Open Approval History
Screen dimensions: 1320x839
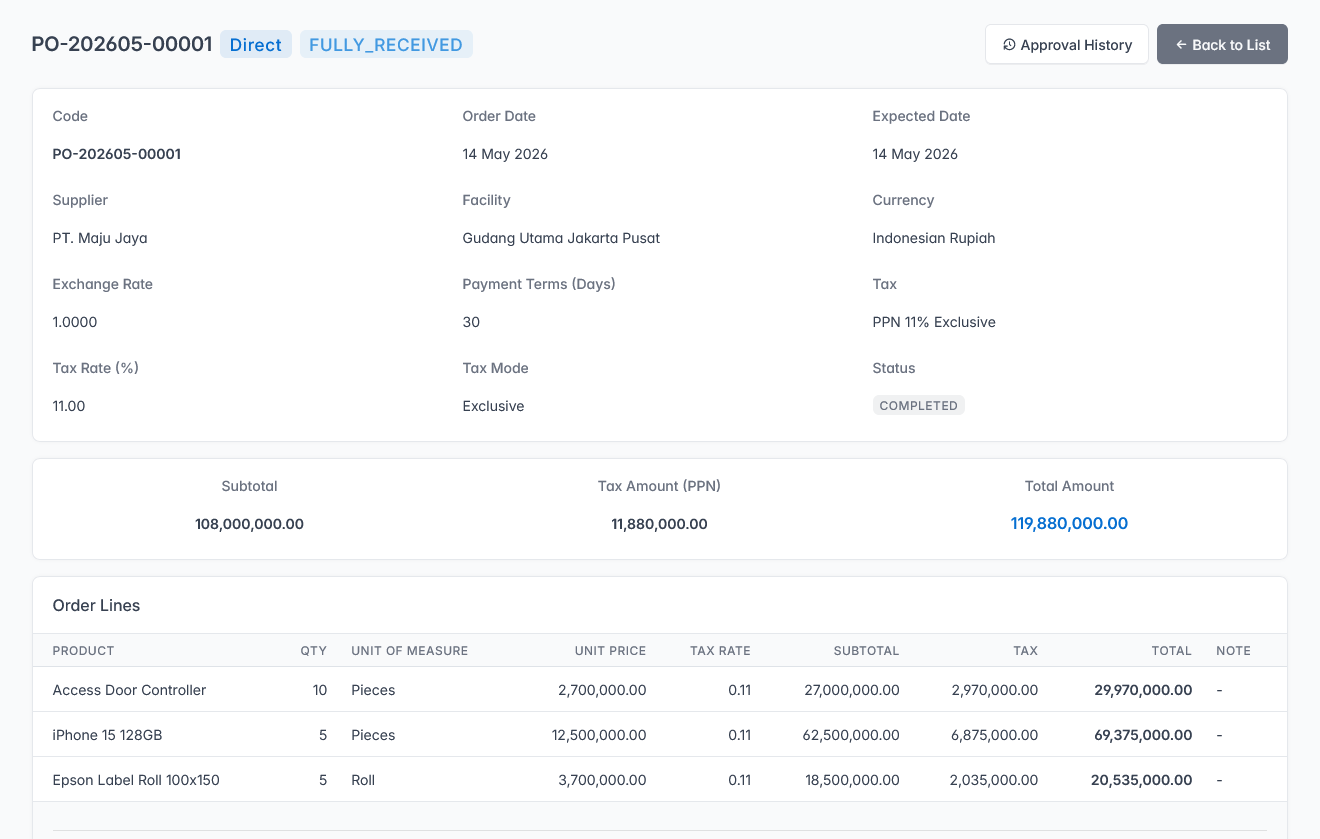click(x=1067, y=44)
